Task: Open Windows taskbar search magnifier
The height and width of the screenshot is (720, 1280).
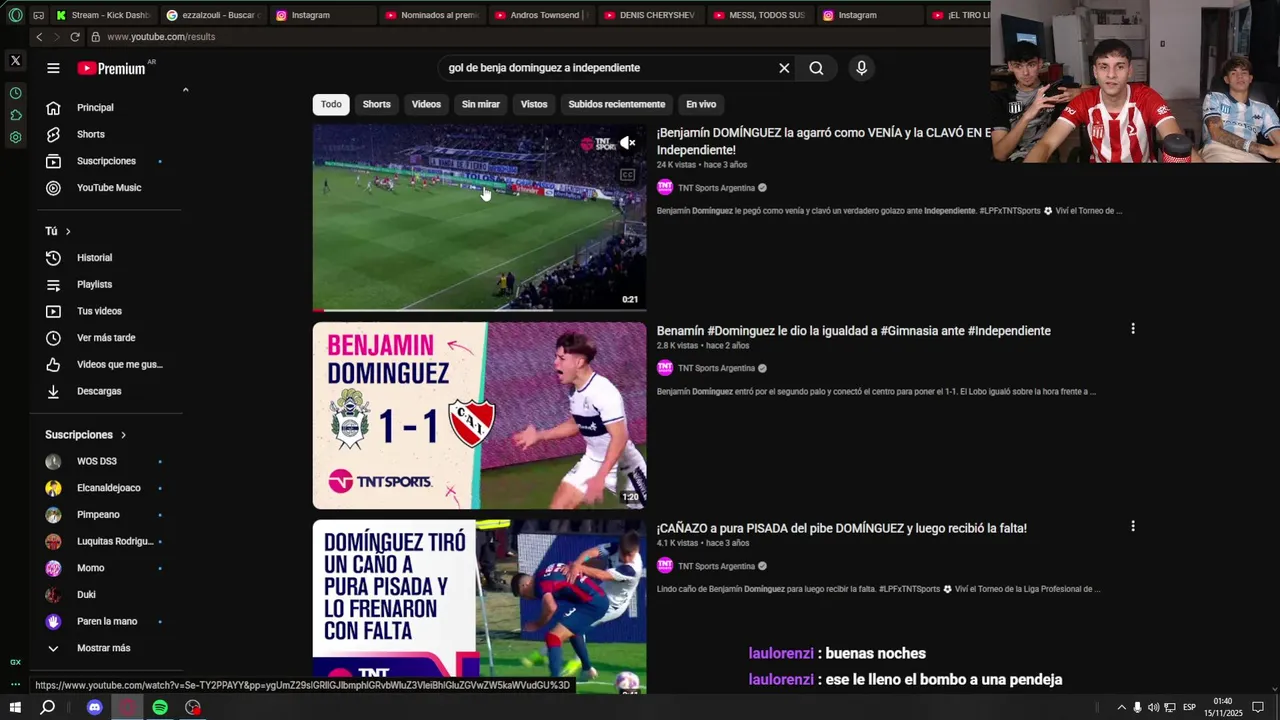Action: click(47, 707)
